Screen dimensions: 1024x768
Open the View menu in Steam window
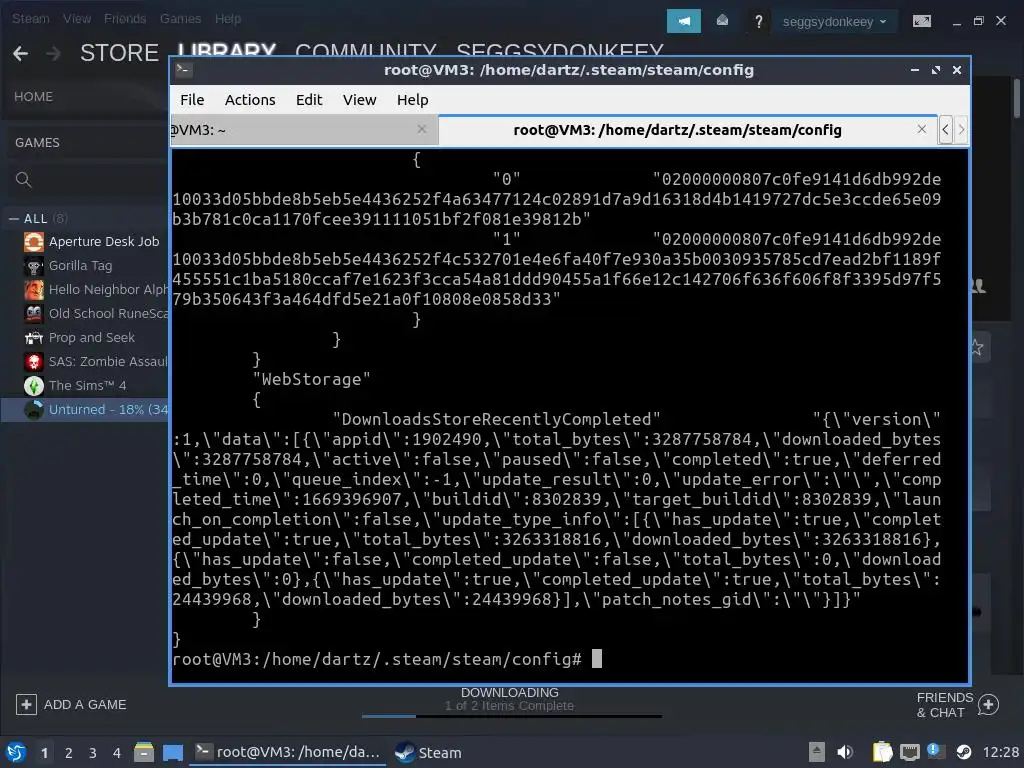77,18
